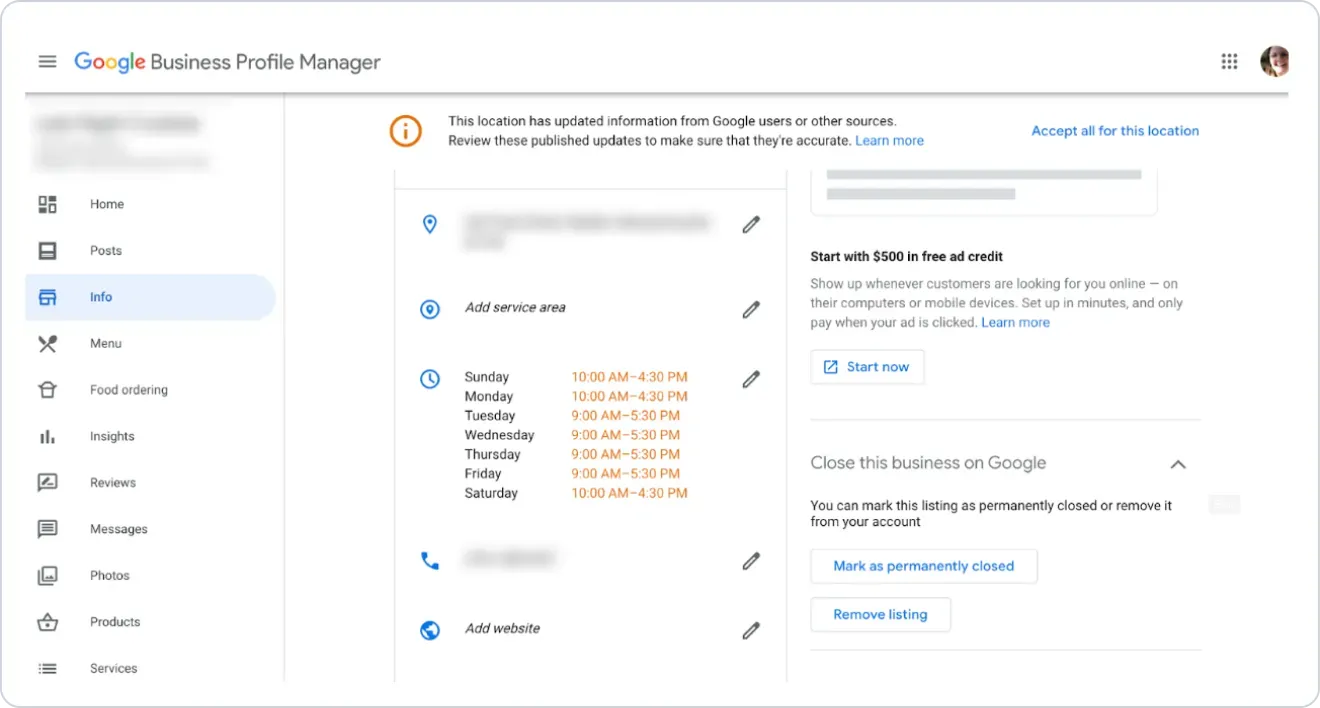Screen dimensions: 1320x708
Task: Click Start with $500 in free ad credit heading
Action: [907, 257]
